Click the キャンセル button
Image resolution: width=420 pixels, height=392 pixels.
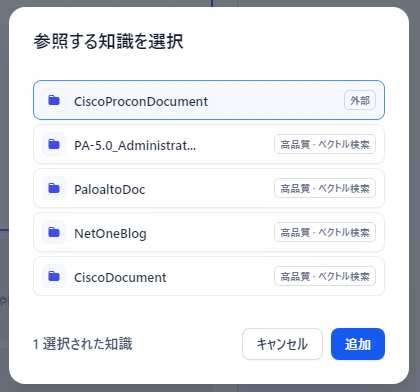(282, 344)
